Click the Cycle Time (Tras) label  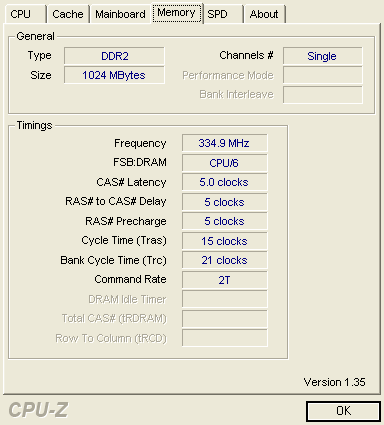pos(124,240)
